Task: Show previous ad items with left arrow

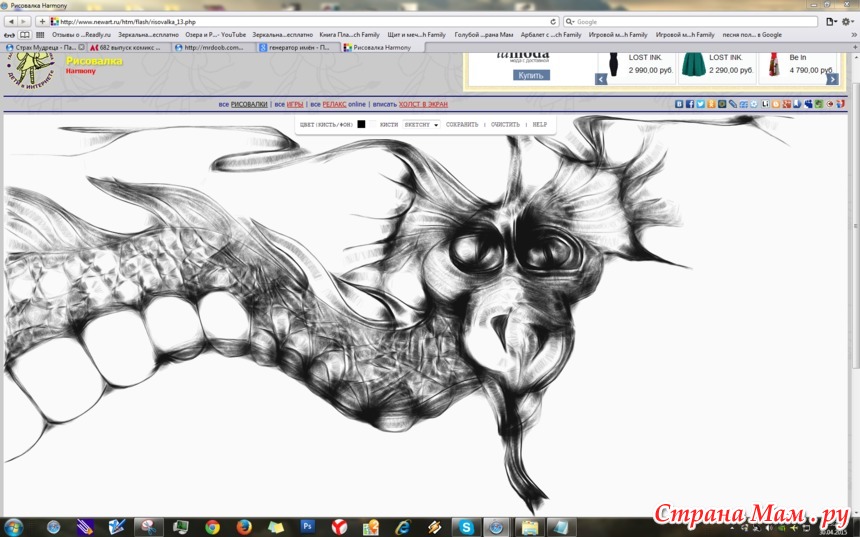Action: click(601, 79)
